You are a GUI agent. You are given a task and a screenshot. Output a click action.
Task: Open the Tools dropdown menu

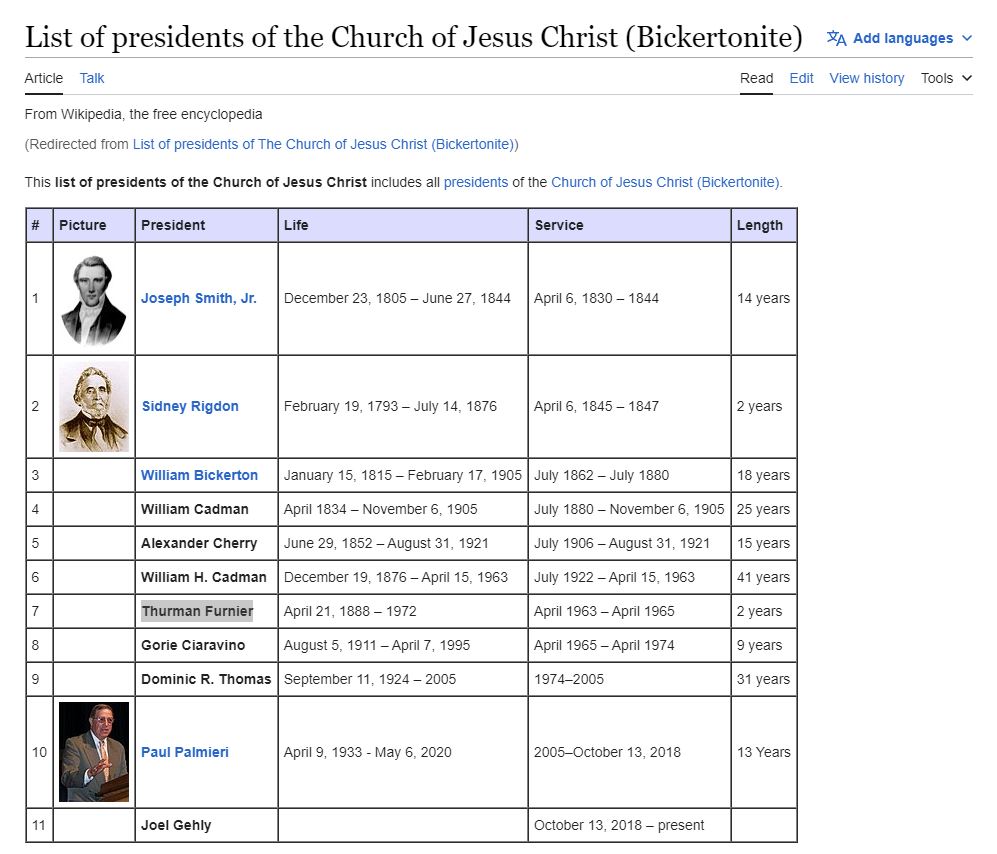946,78
